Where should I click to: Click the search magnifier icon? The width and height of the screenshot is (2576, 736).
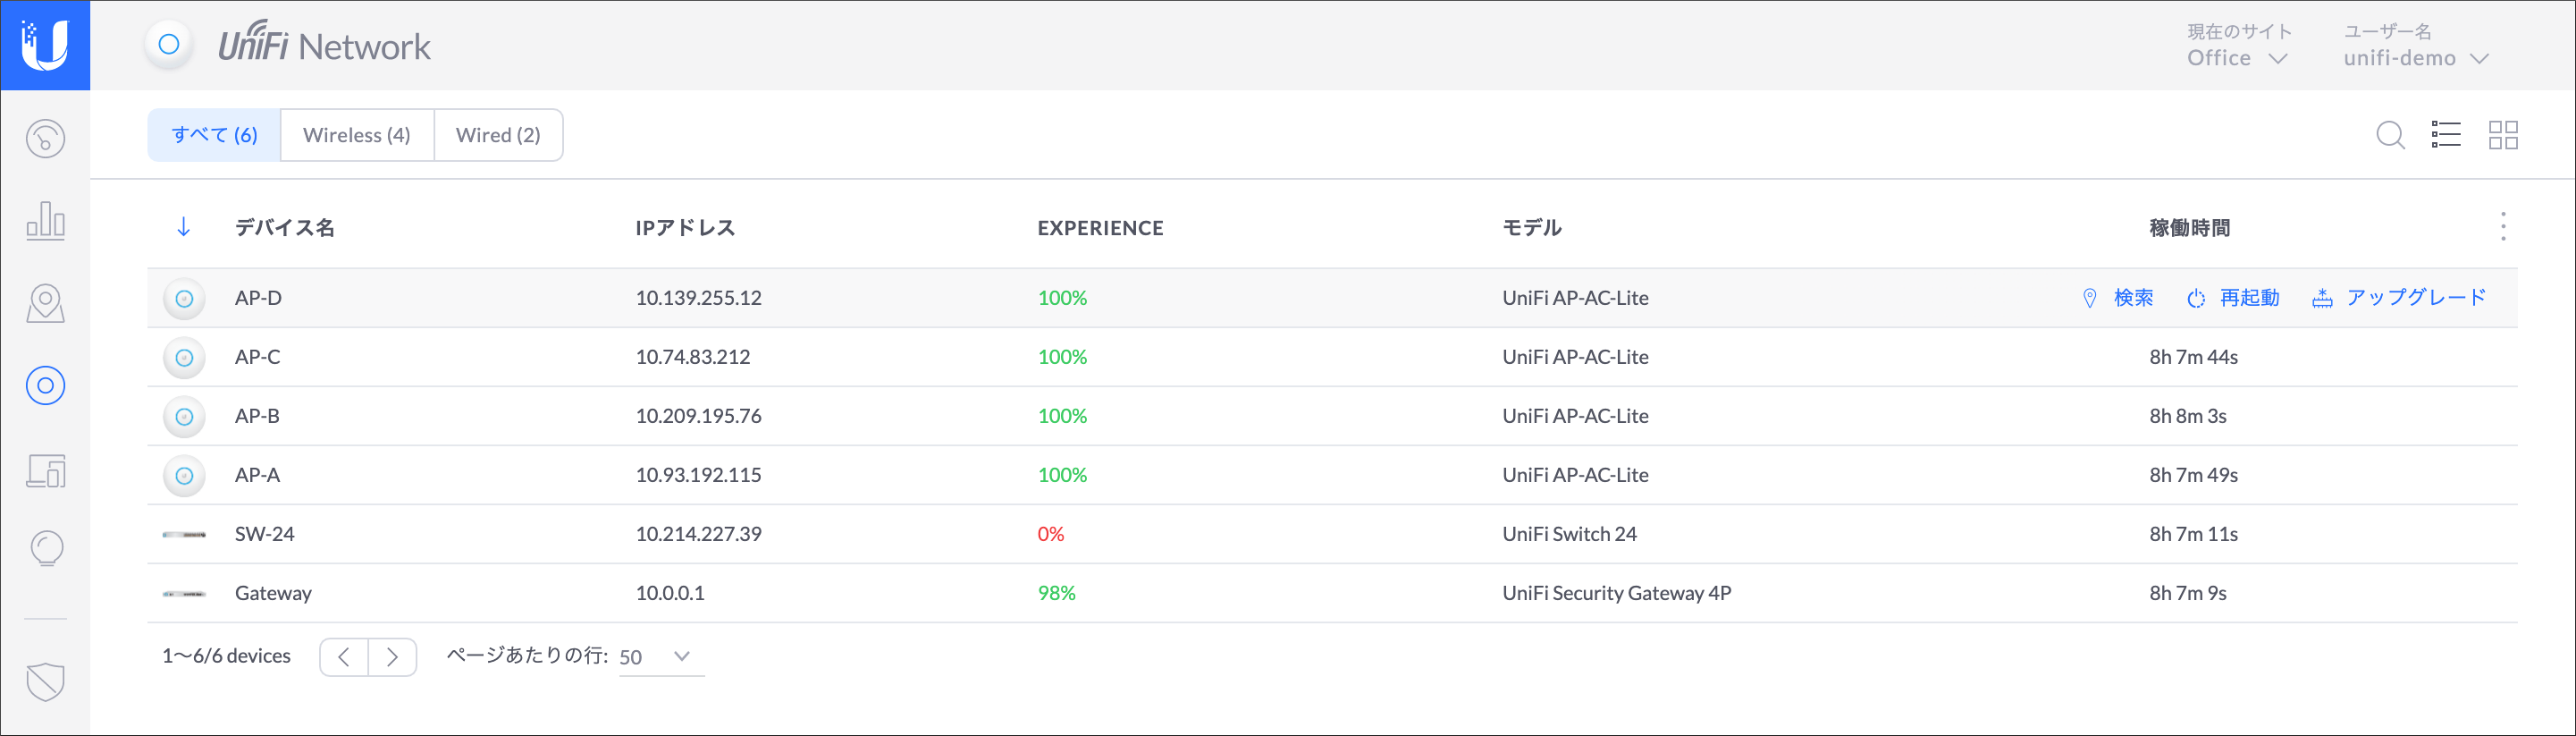(2390, 135)
